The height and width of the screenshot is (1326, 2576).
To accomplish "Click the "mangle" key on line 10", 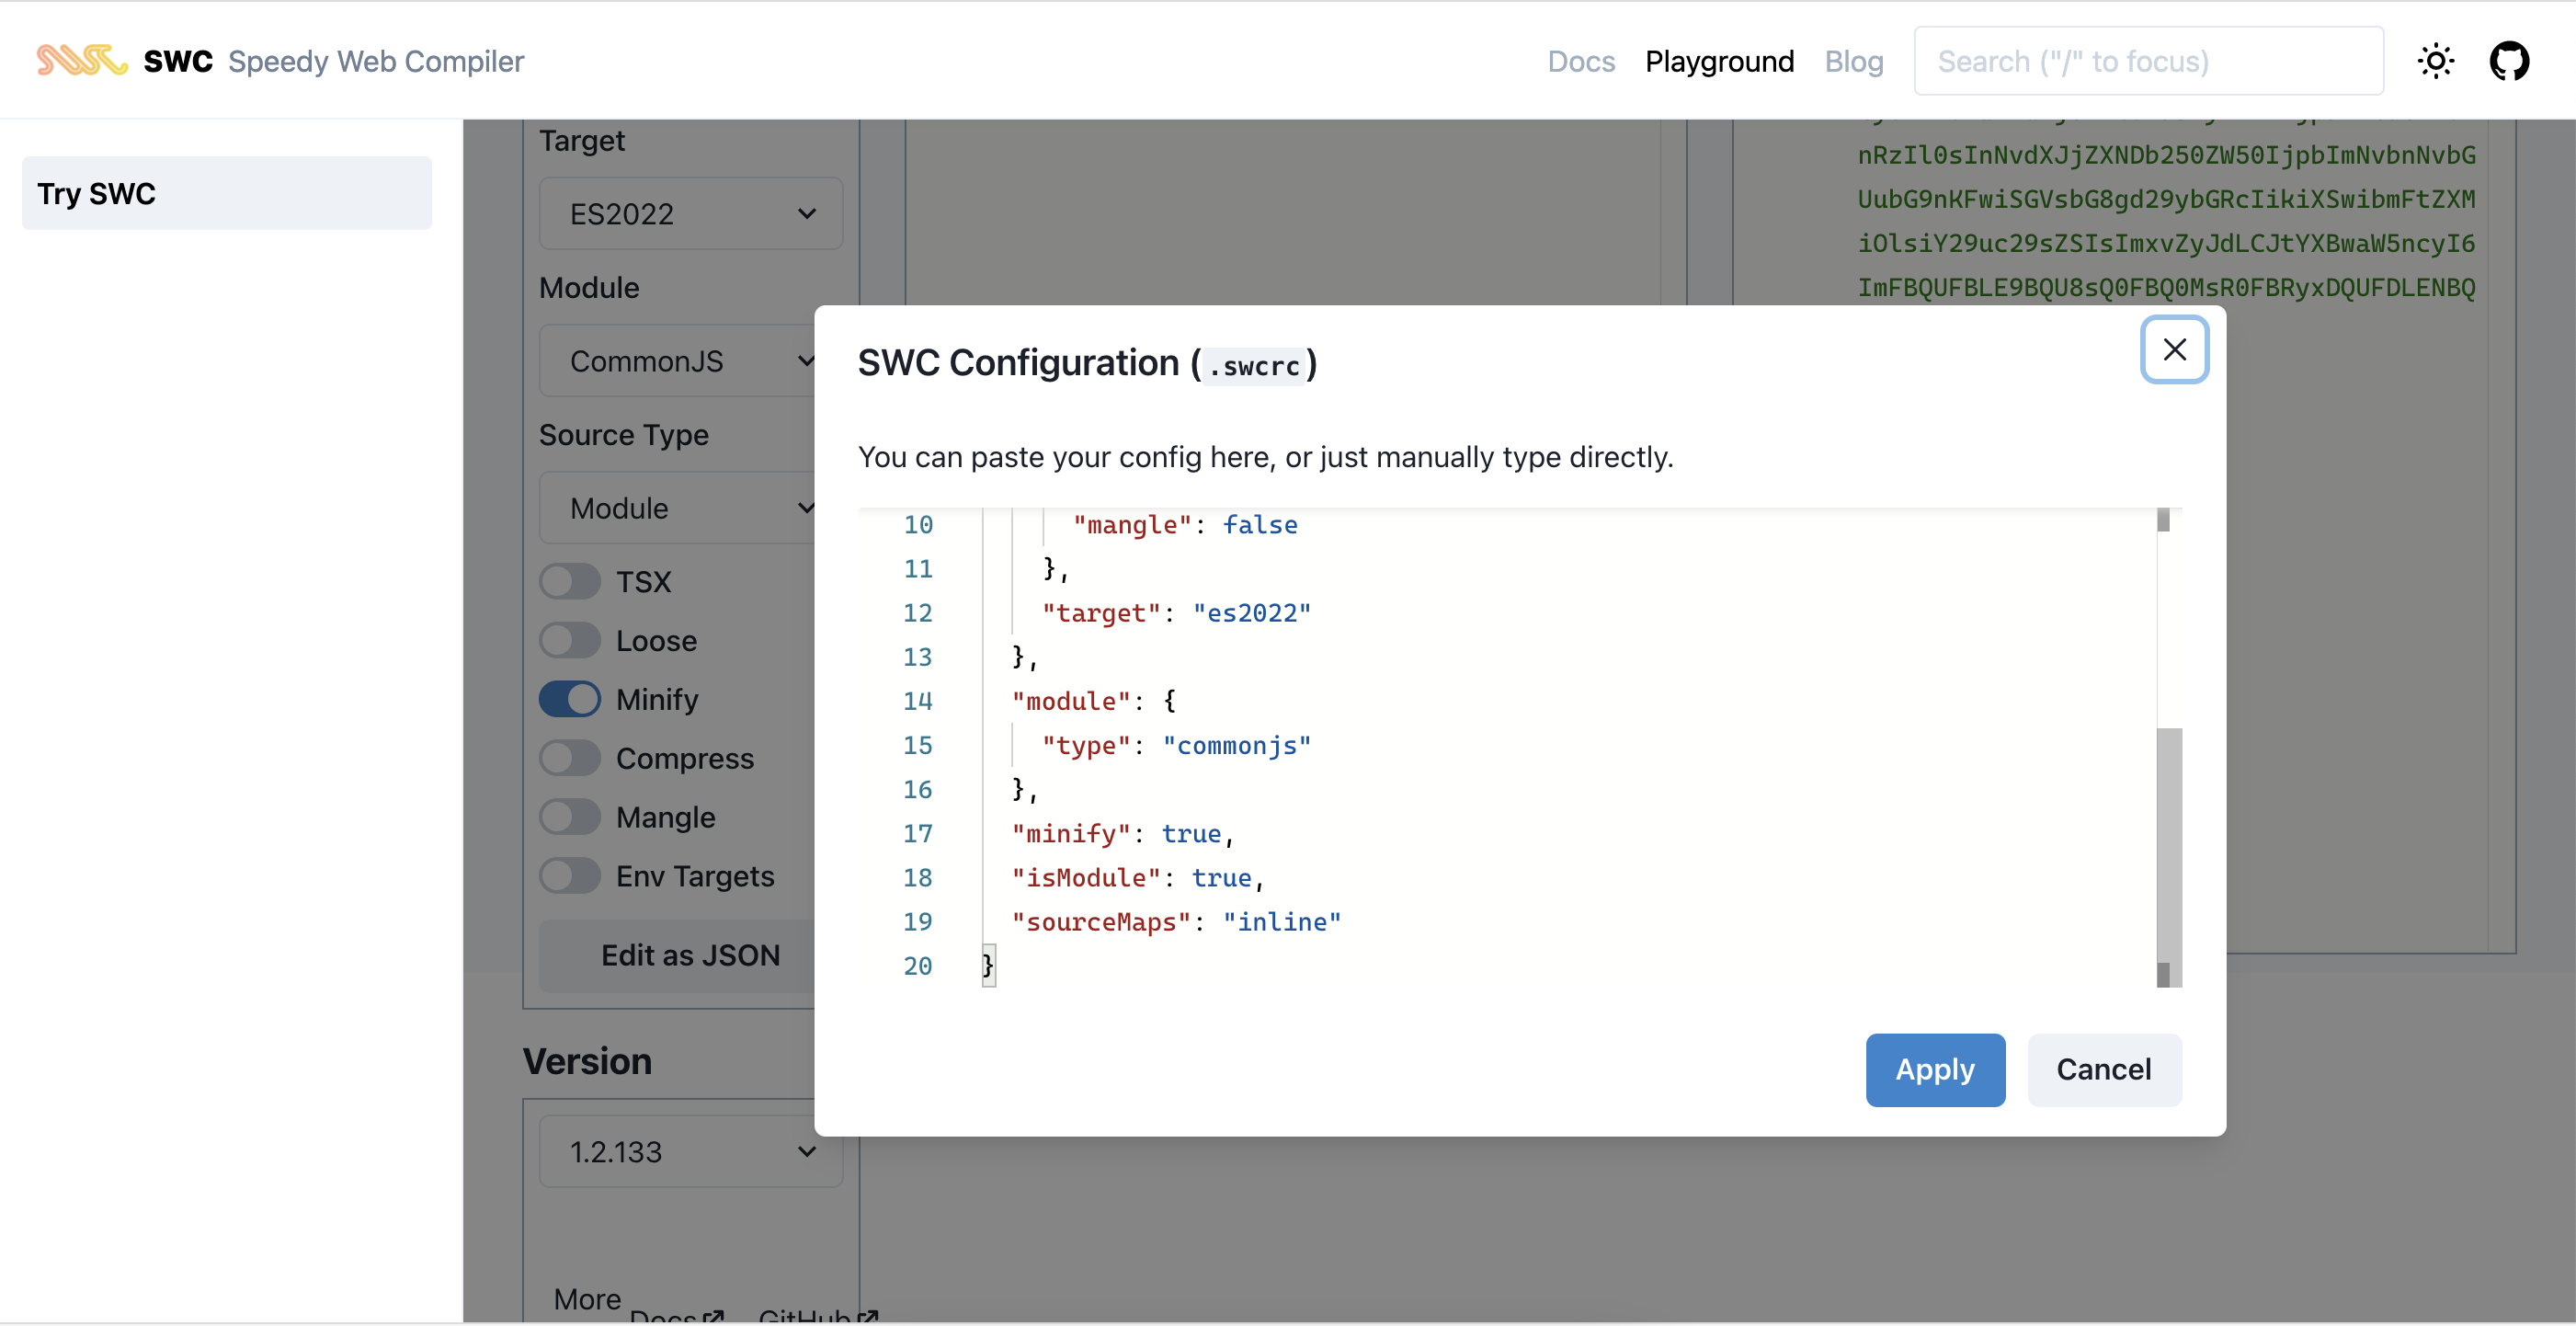I will coord(1132,524).
